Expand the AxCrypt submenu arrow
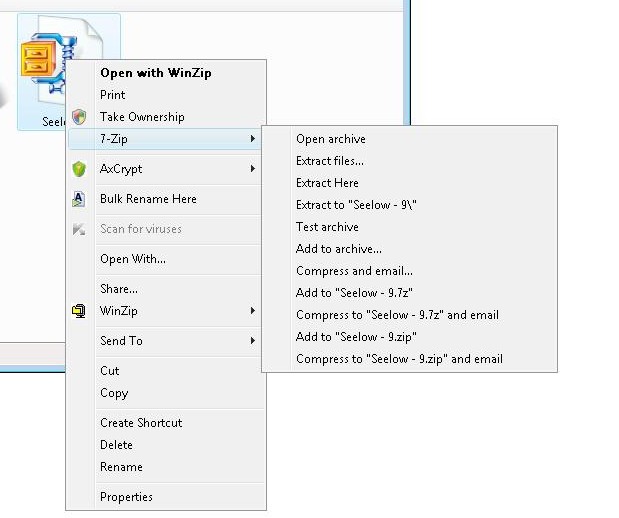The width and height of the screenshot is (619, 518). coord(253,169)
